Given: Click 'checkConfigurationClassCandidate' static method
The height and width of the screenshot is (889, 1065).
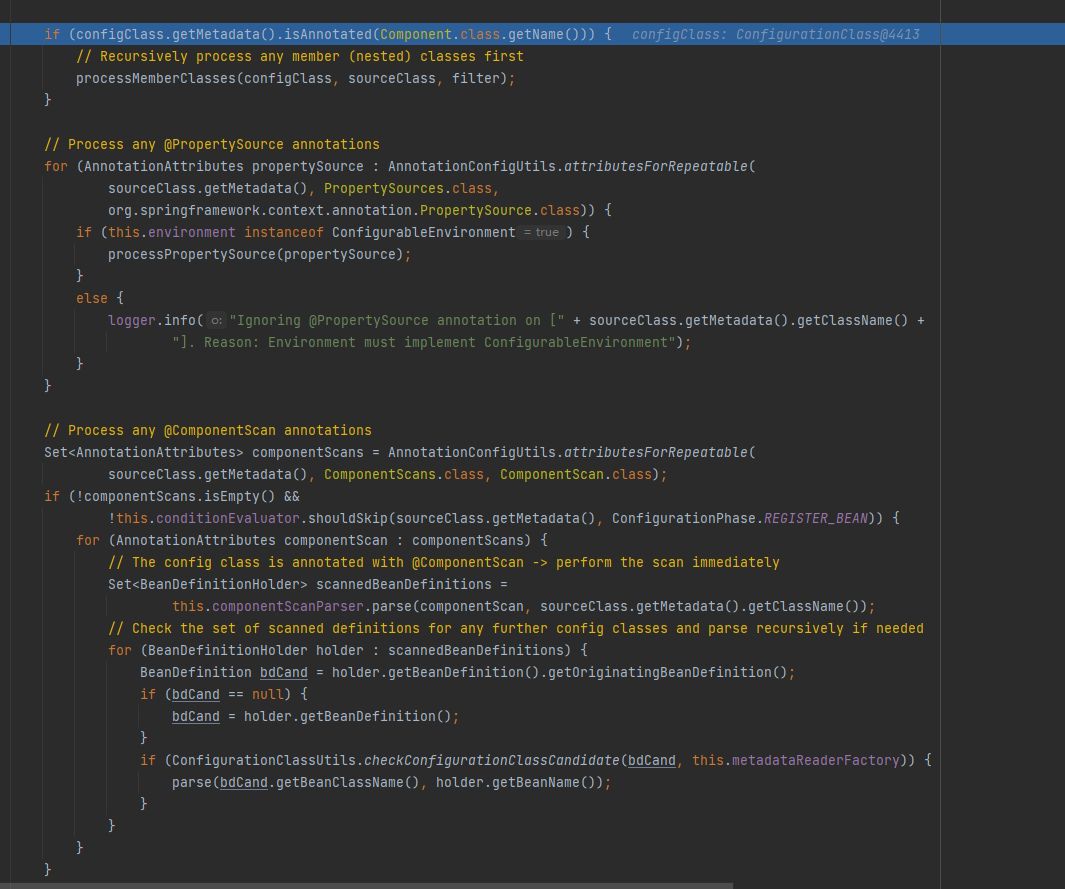Looking at the screenshot, I should click(x=492, y=760).
